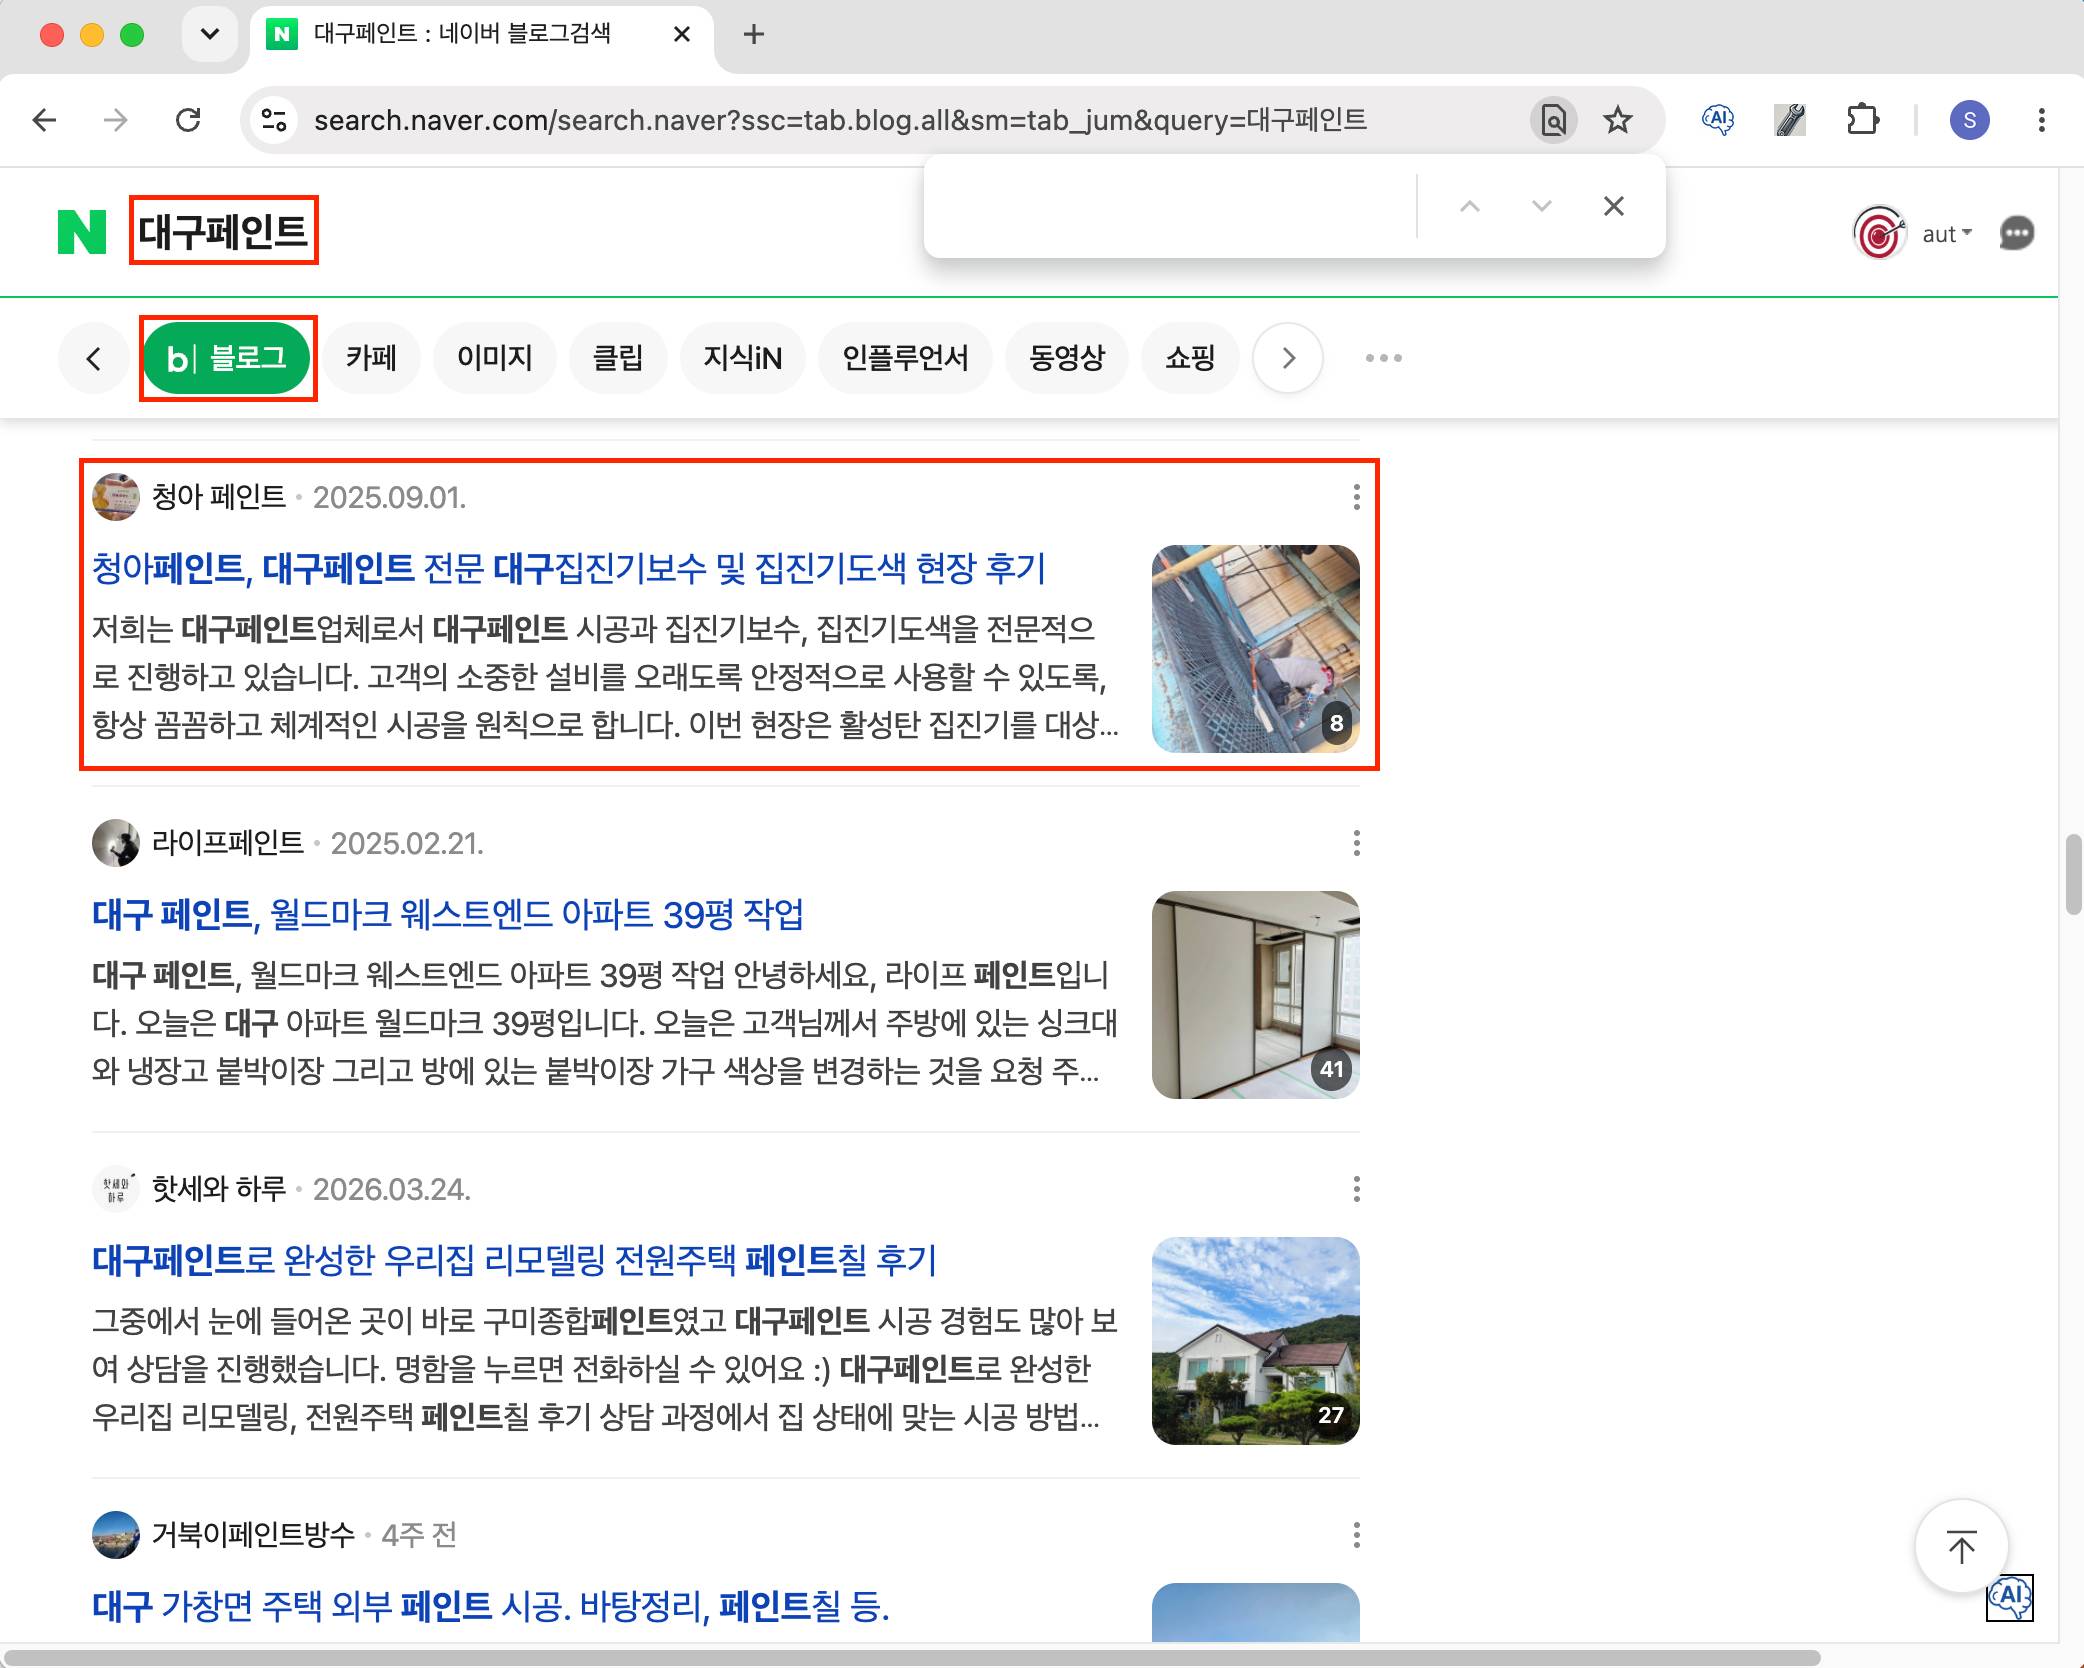Open more search options ellipsis
Screen dimensions: 2084x1668
coord(1384,358)
